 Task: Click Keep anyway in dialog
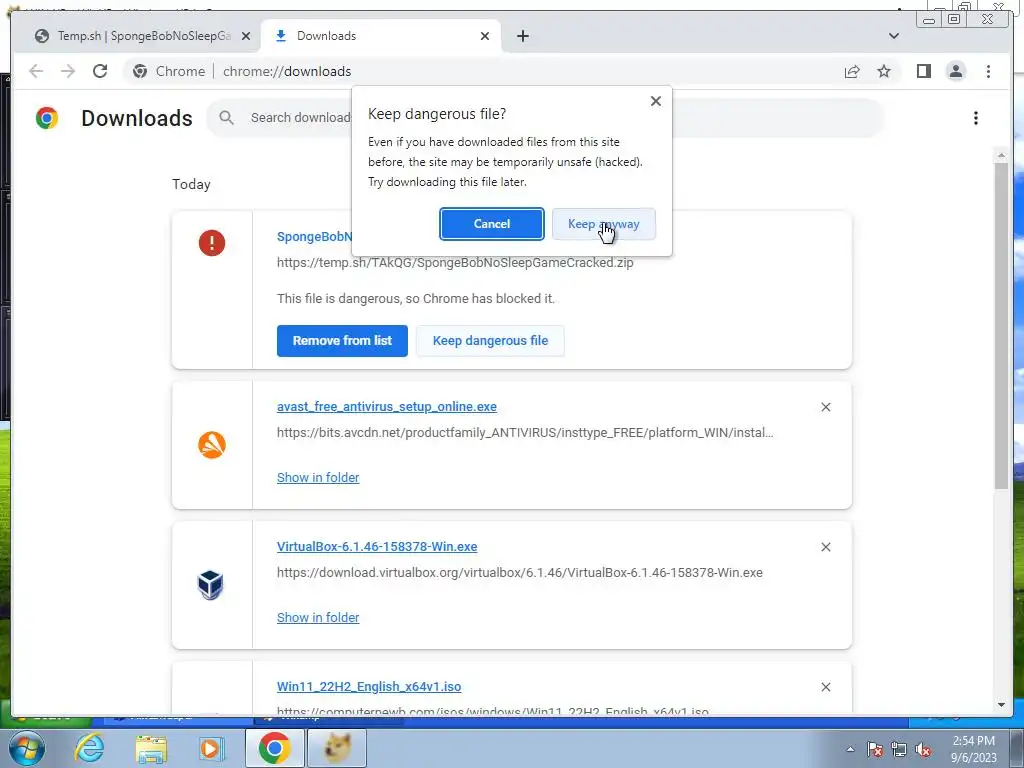tap(603, 224)
